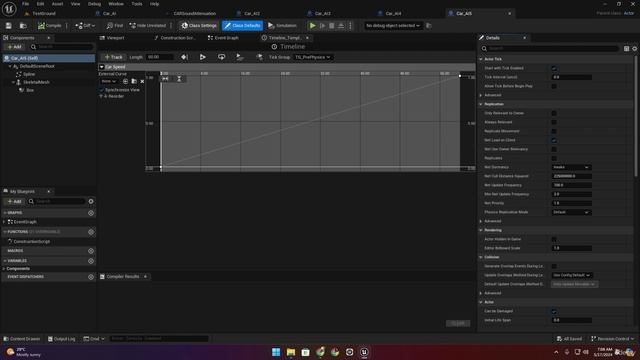Image resolution: width=640 pixels, height=360 pixels.
Task: Compile the blueprint
Action: pyautogui.click(x=49, y=26)
